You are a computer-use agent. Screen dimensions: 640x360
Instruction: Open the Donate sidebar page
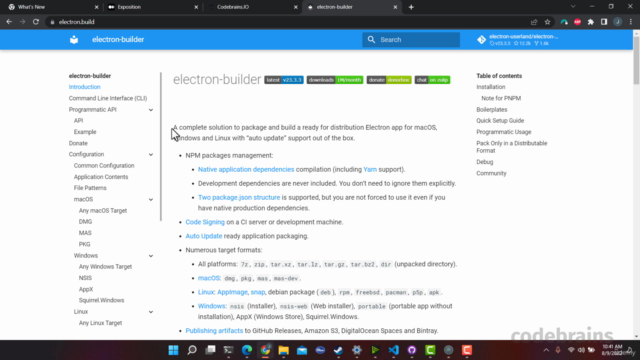pos(78,143)
